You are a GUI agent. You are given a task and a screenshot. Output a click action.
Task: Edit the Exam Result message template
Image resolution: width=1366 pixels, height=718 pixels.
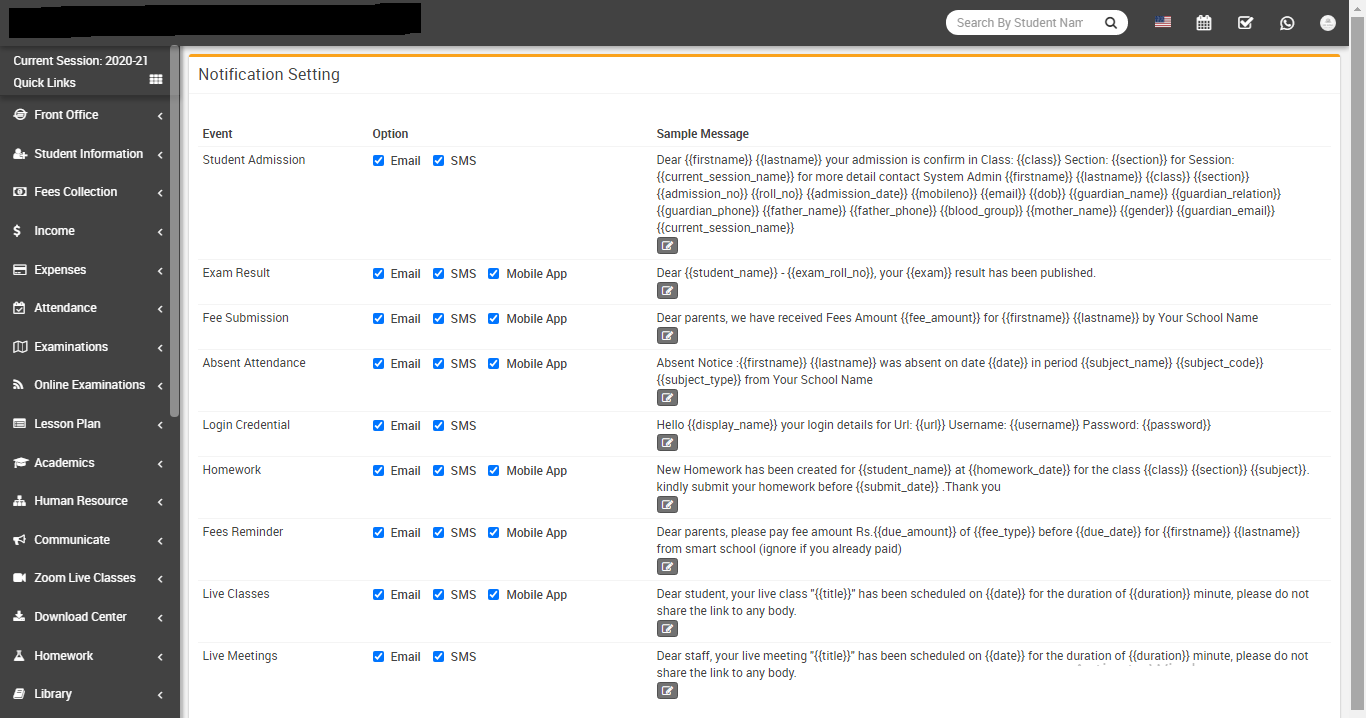[x=667, y=291]
